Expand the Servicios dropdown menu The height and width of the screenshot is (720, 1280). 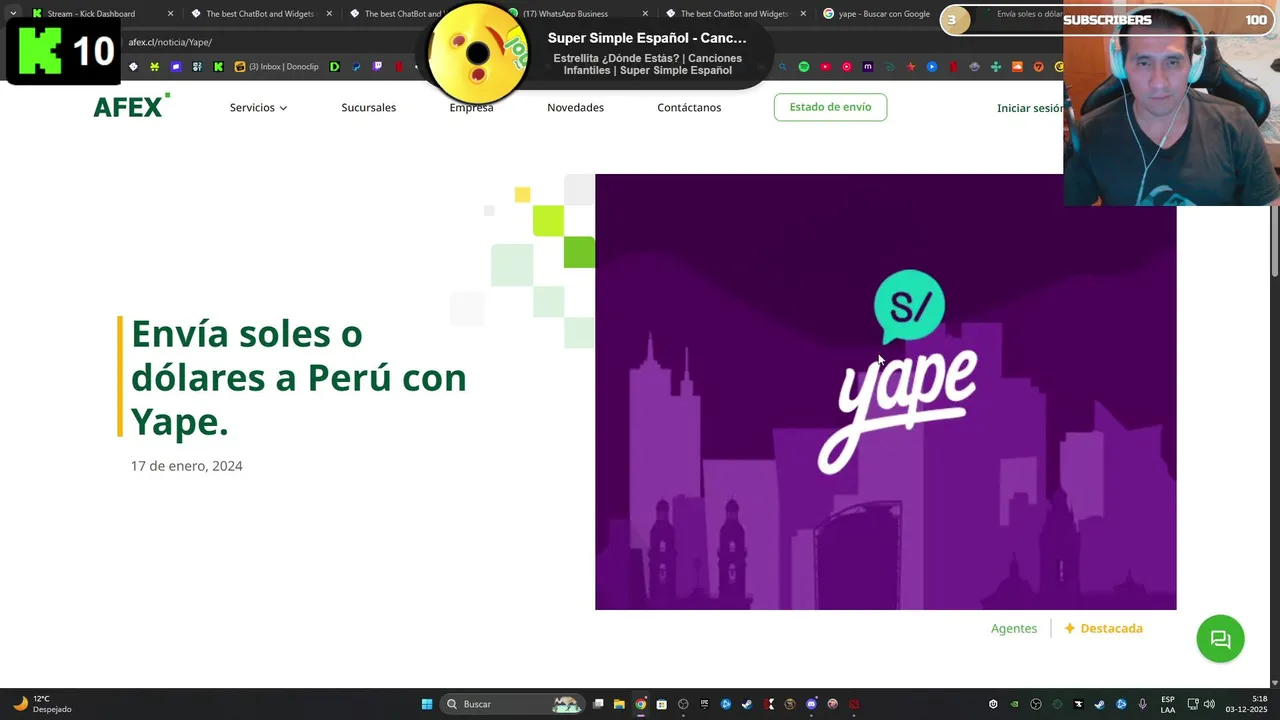pos(258,107)
